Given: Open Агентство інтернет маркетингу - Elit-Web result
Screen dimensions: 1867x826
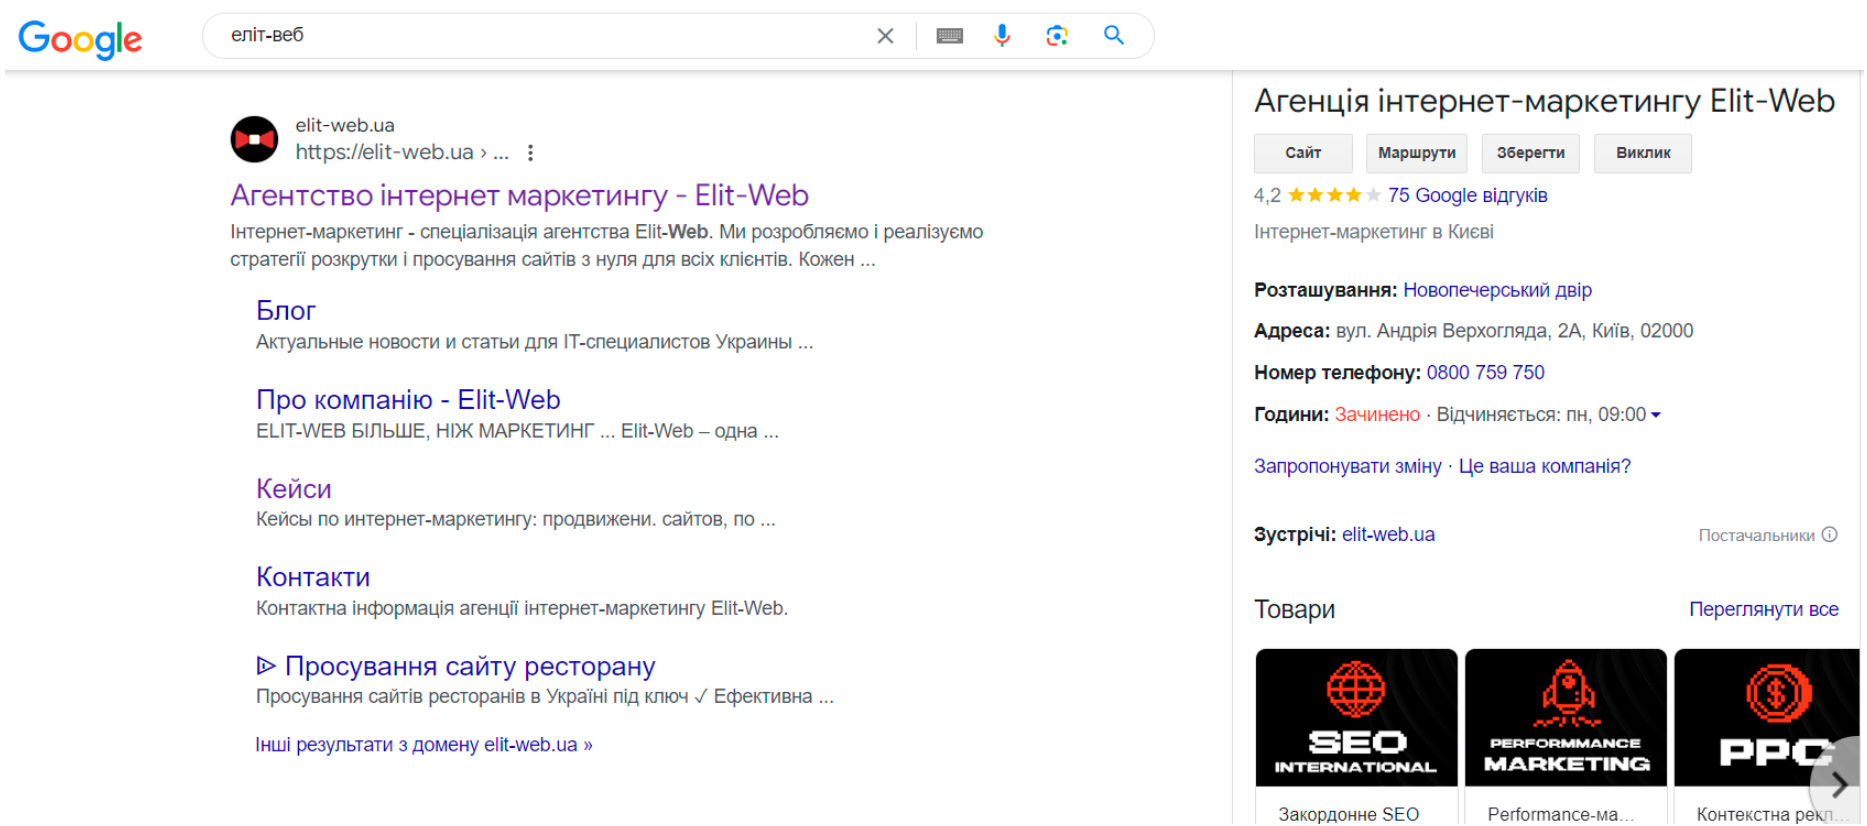Looking at the screenshot, I should 519,195.
